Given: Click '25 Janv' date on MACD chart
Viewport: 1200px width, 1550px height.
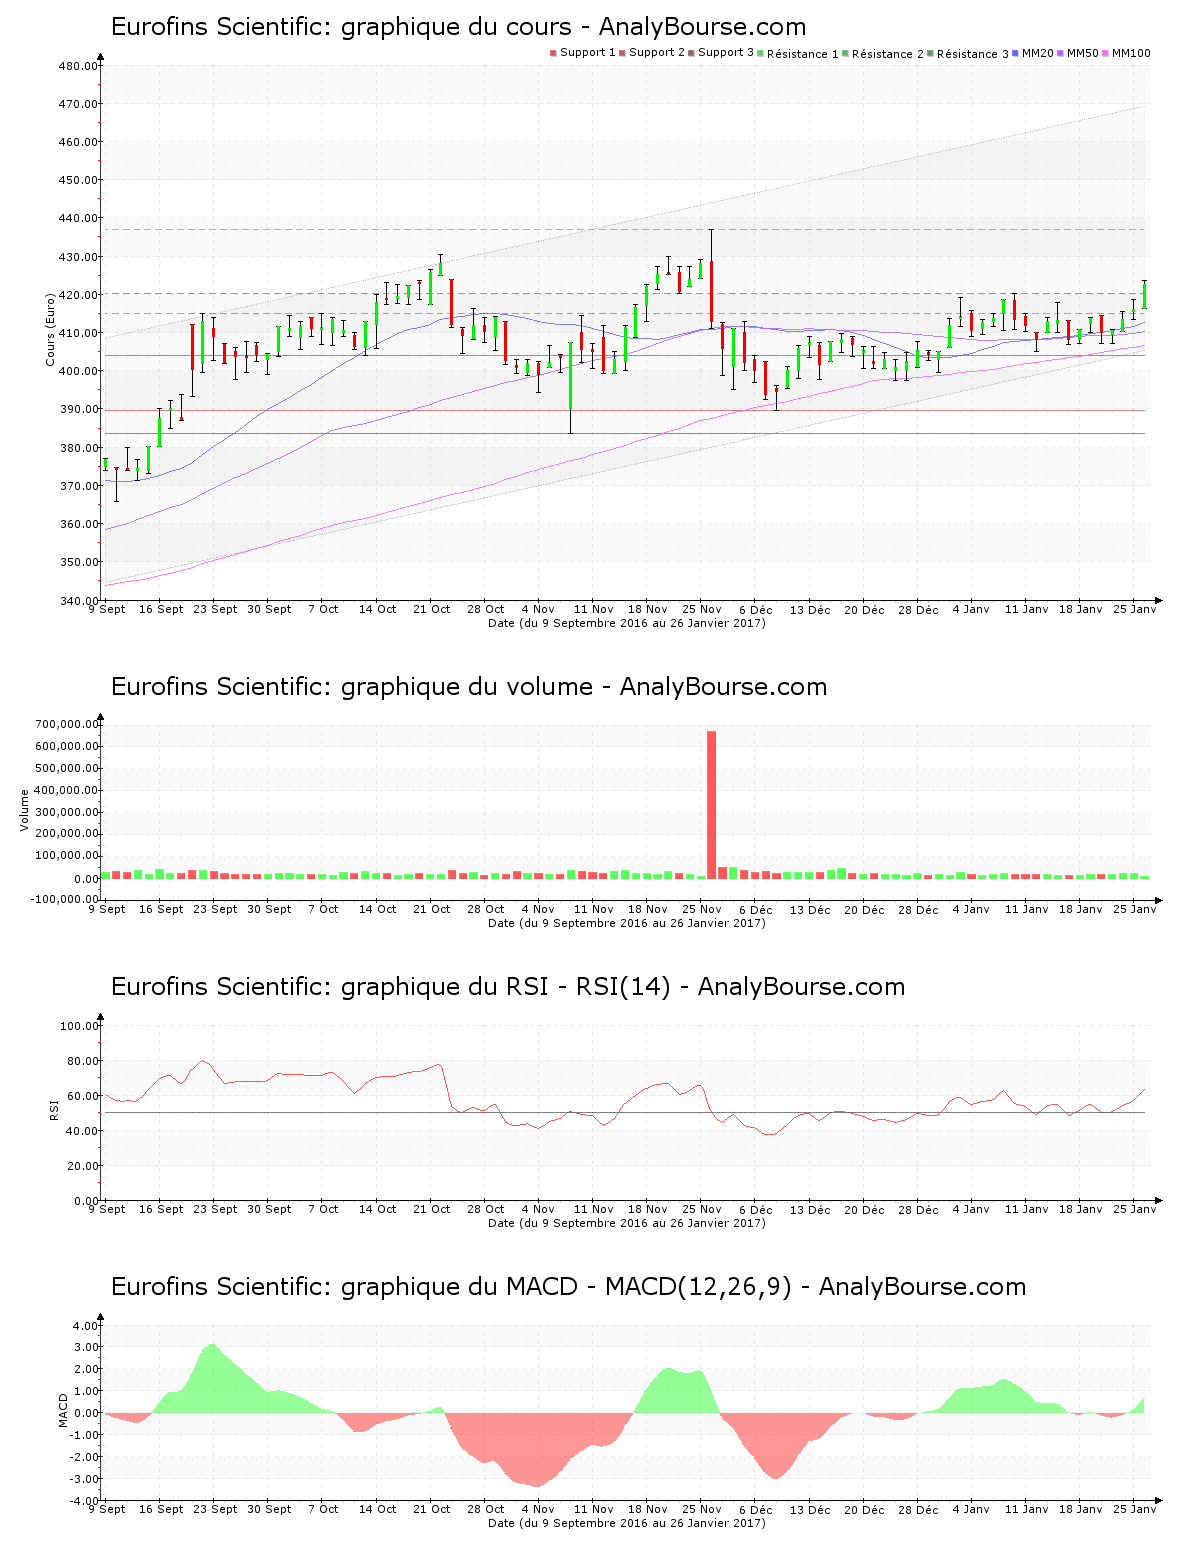Looking at the screenshot, I should click(1135, 1509).
